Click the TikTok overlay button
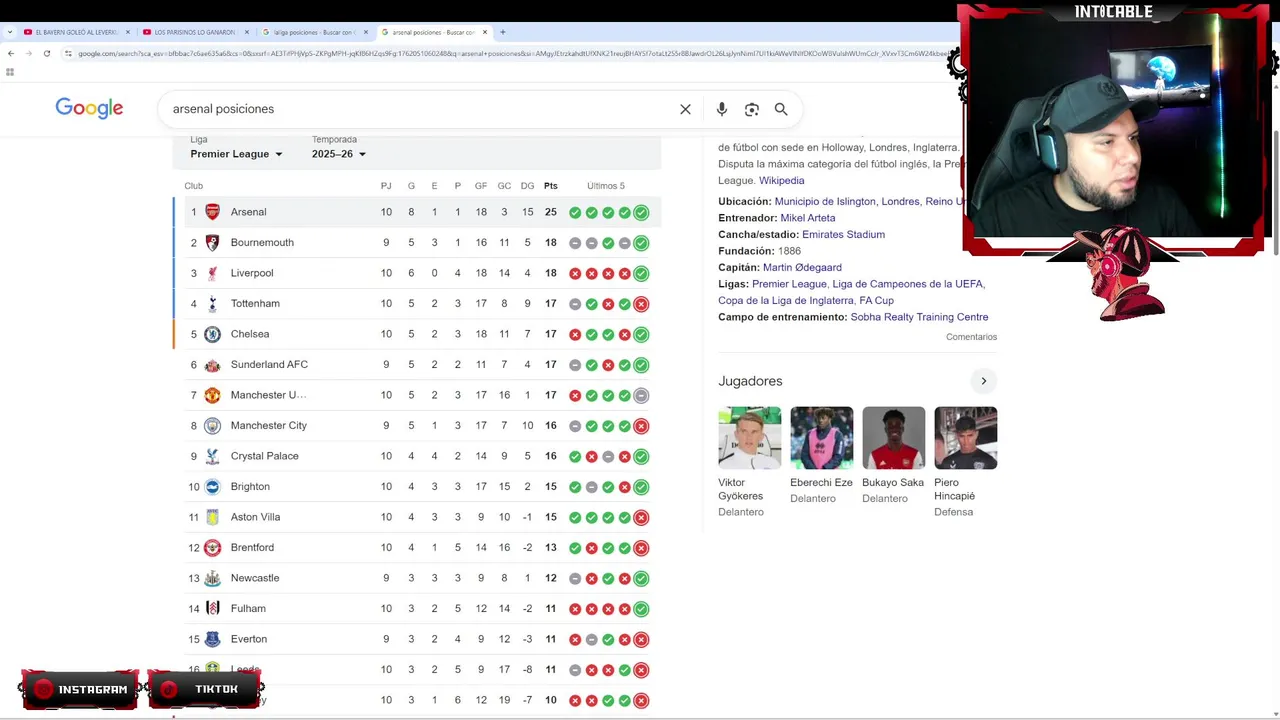This screenshot has height=720, width=1280. (x=206, y=690)
